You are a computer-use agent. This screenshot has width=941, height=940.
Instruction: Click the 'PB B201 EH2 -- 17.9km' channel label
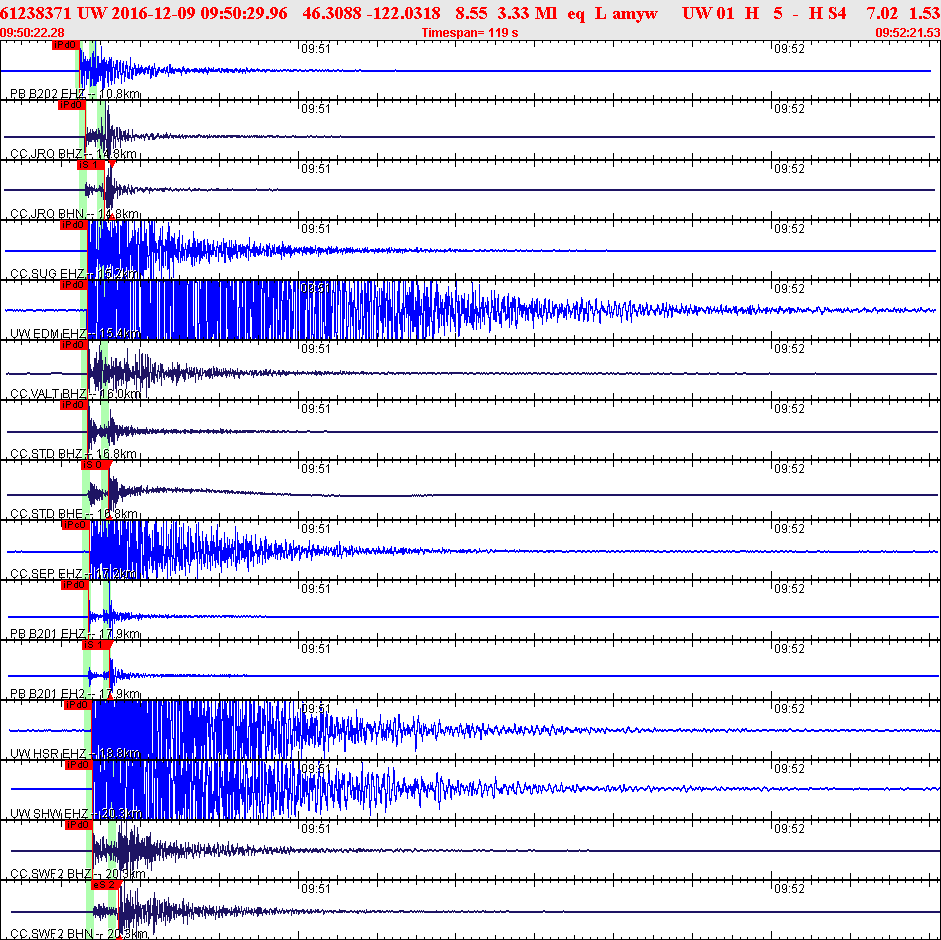point(75,694)
